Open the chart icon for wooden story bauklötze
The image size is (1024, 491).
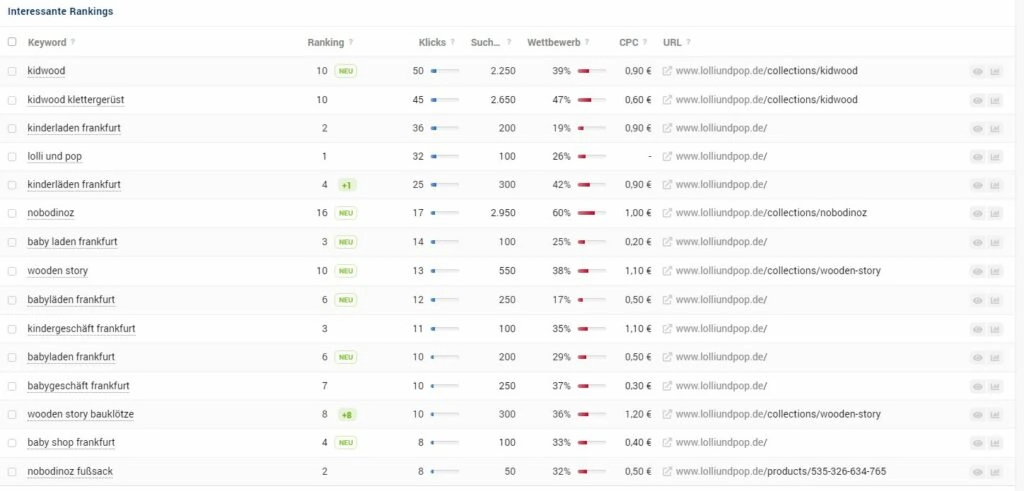point(995,415)
